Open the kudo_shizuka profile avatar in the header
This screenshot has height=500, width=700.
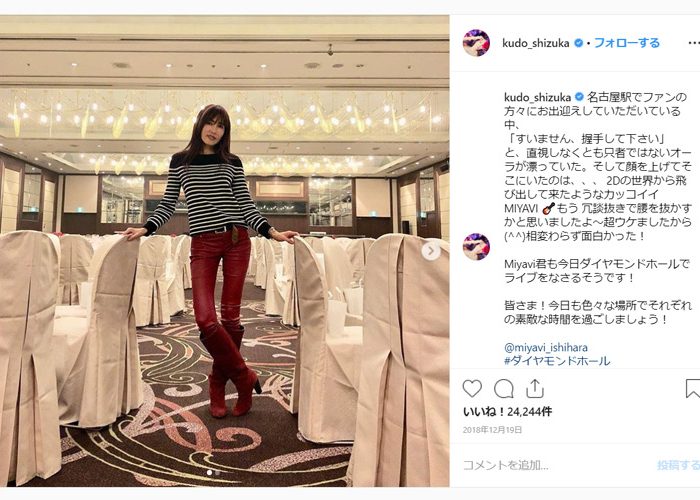(476, 43)
